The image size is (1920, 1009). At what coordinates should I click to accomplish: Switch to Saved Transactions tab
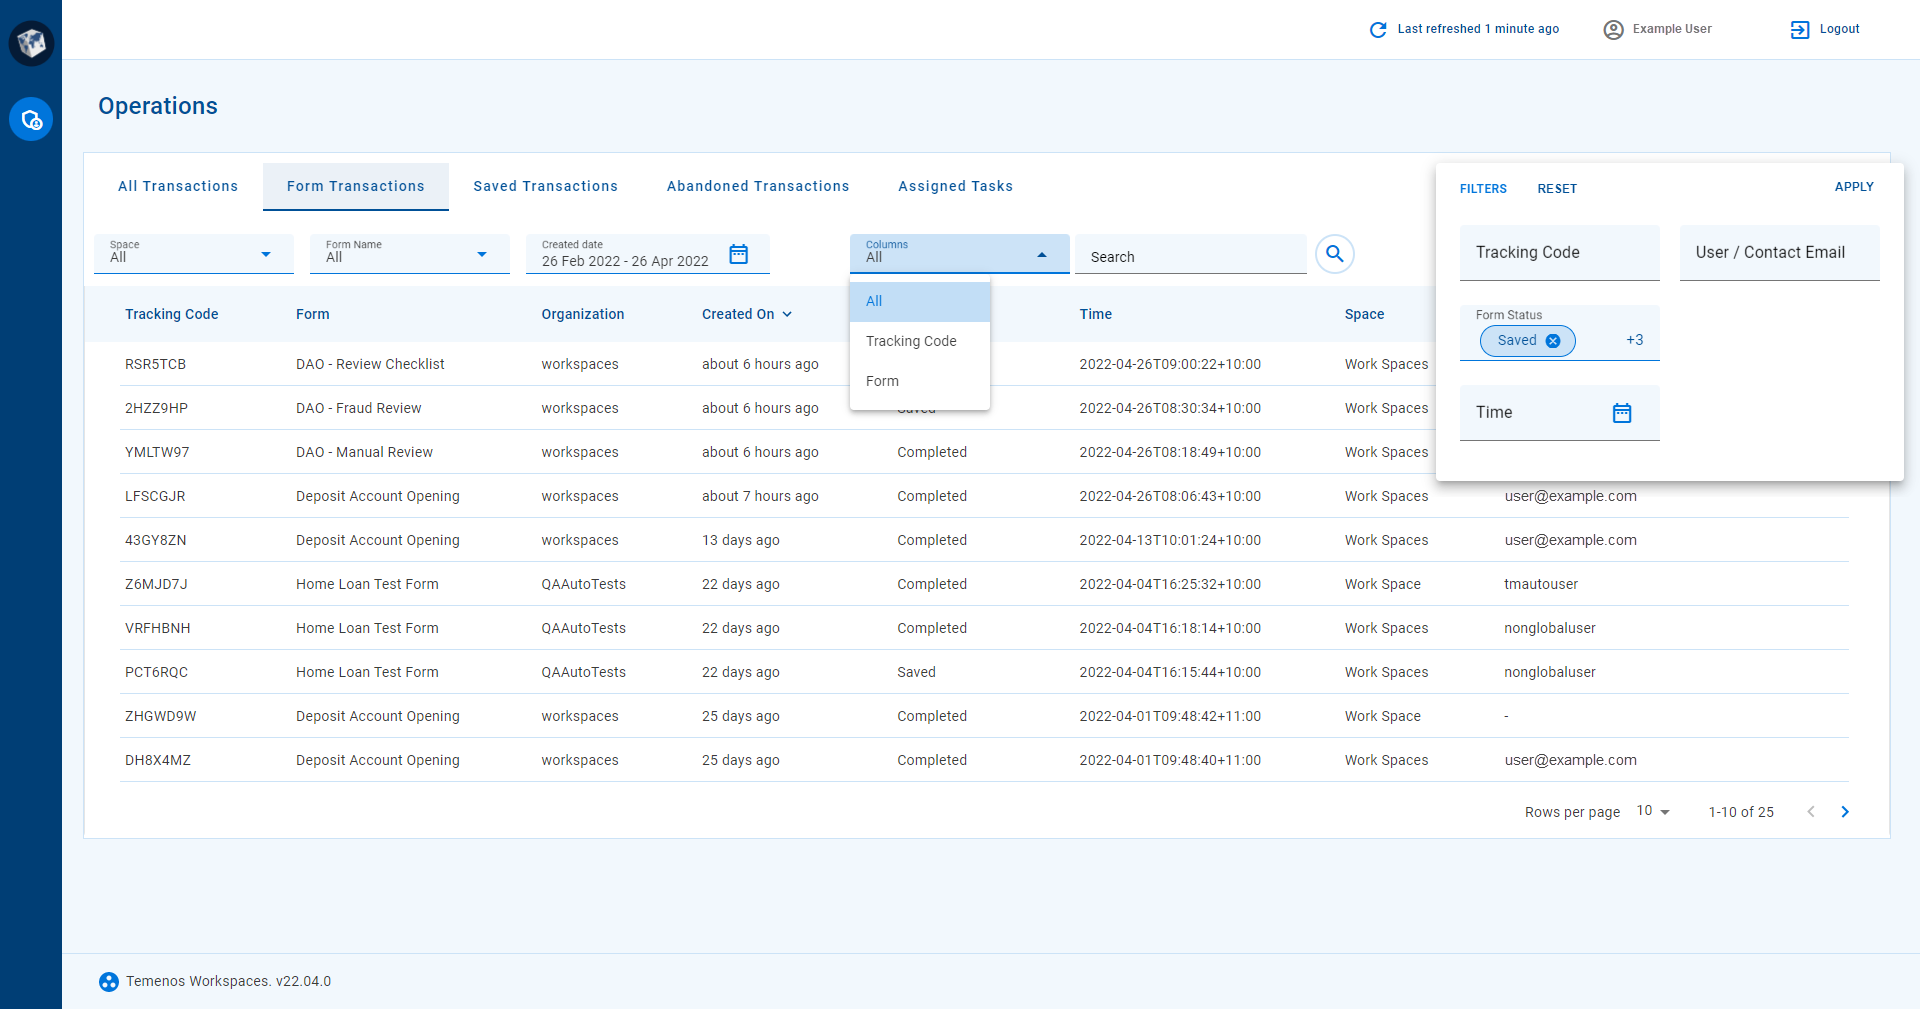(545, 186)
